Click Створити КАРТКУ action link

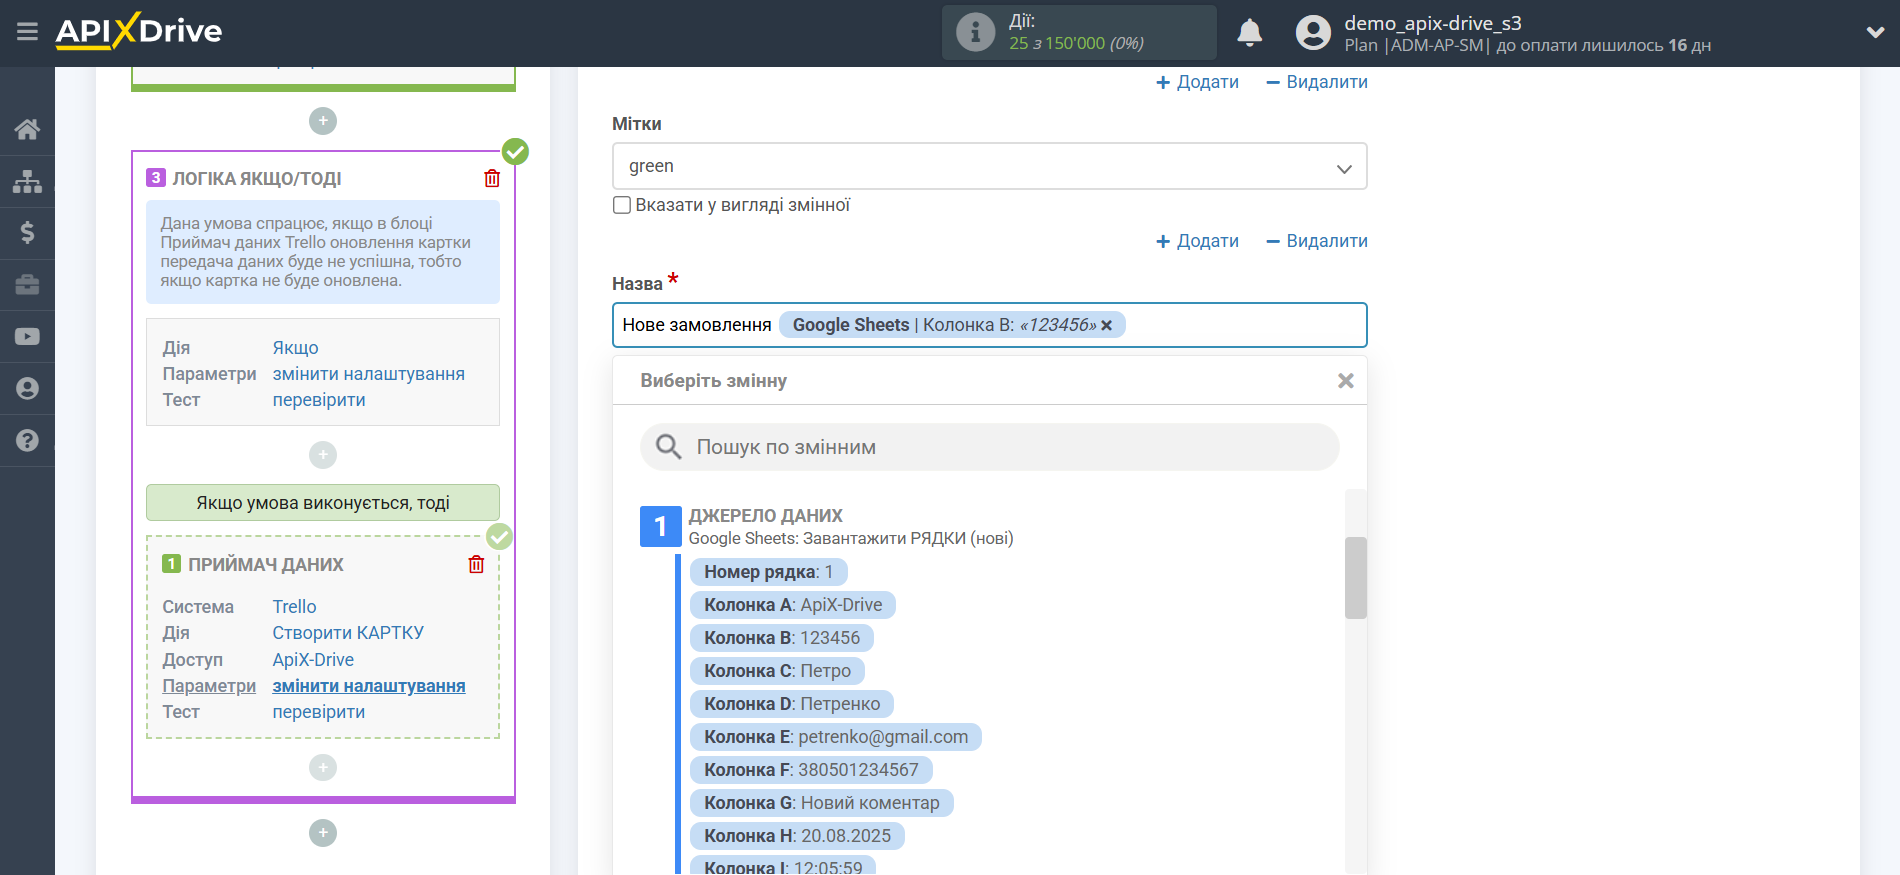[348, 633]
